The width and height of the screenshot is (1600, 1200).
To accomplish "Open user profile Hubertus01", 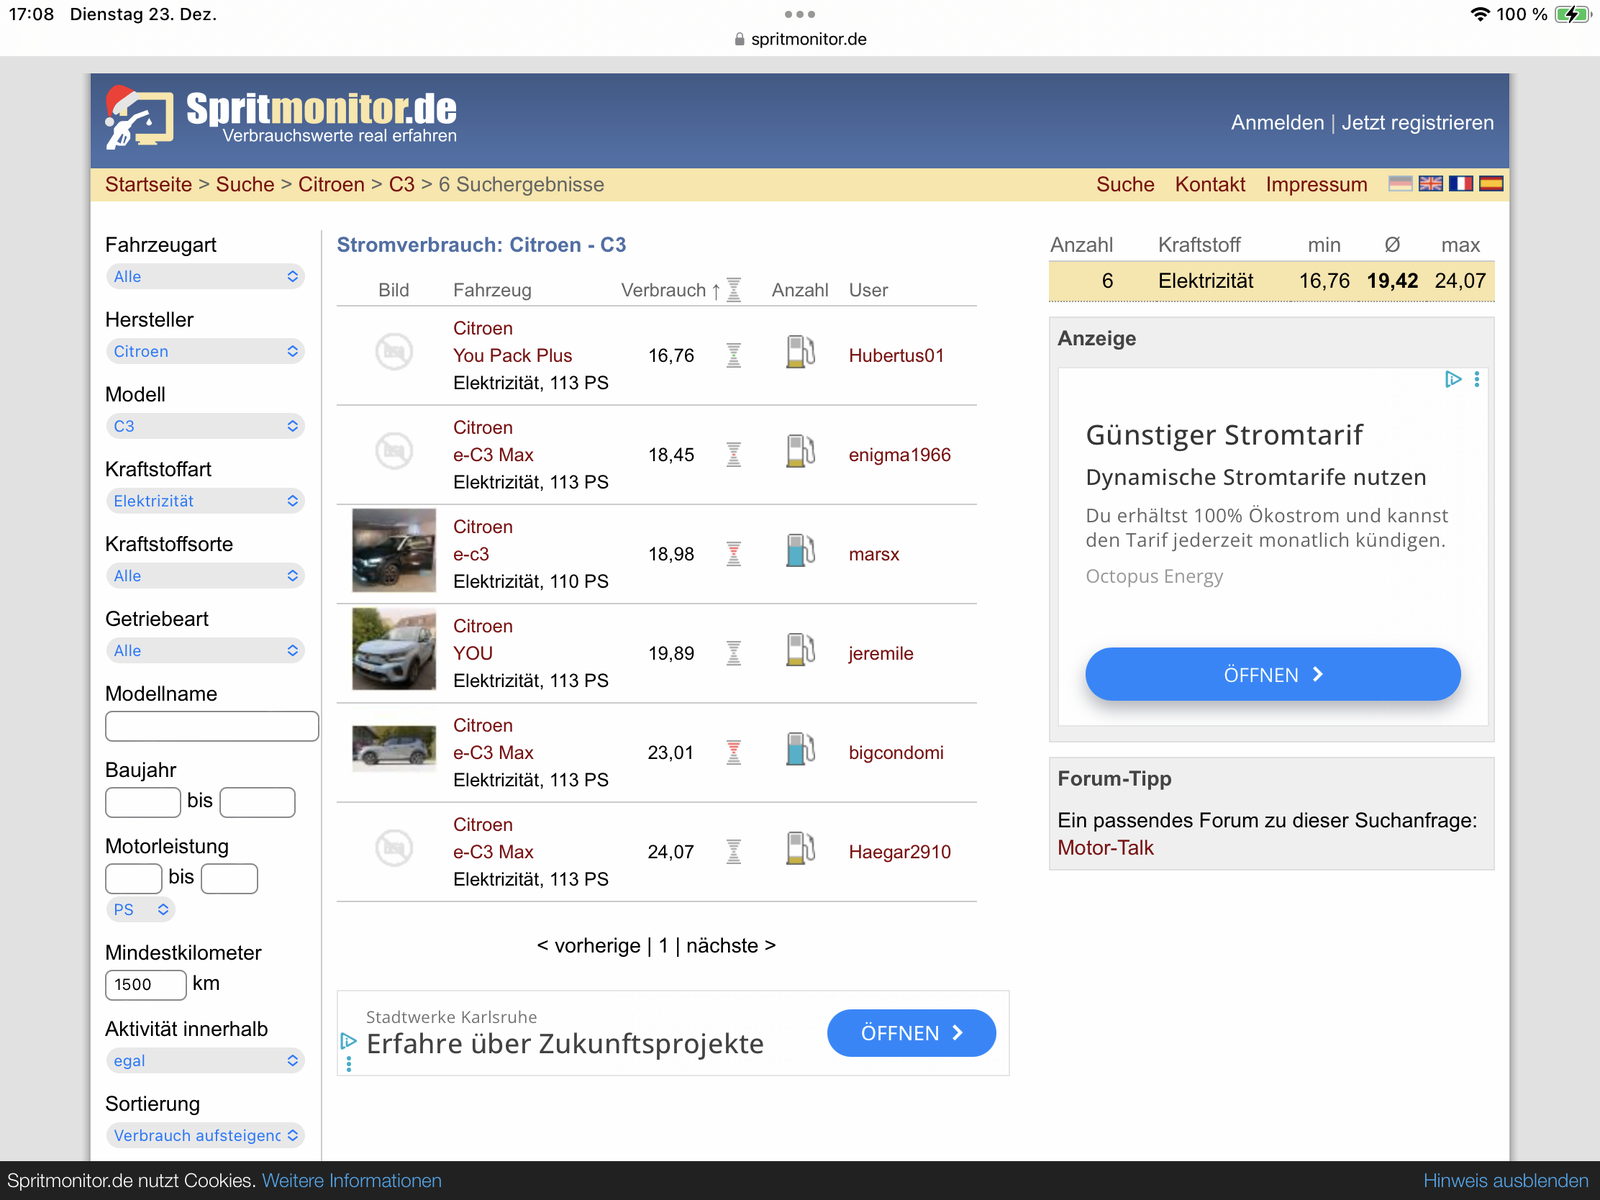I will [896, 356].
